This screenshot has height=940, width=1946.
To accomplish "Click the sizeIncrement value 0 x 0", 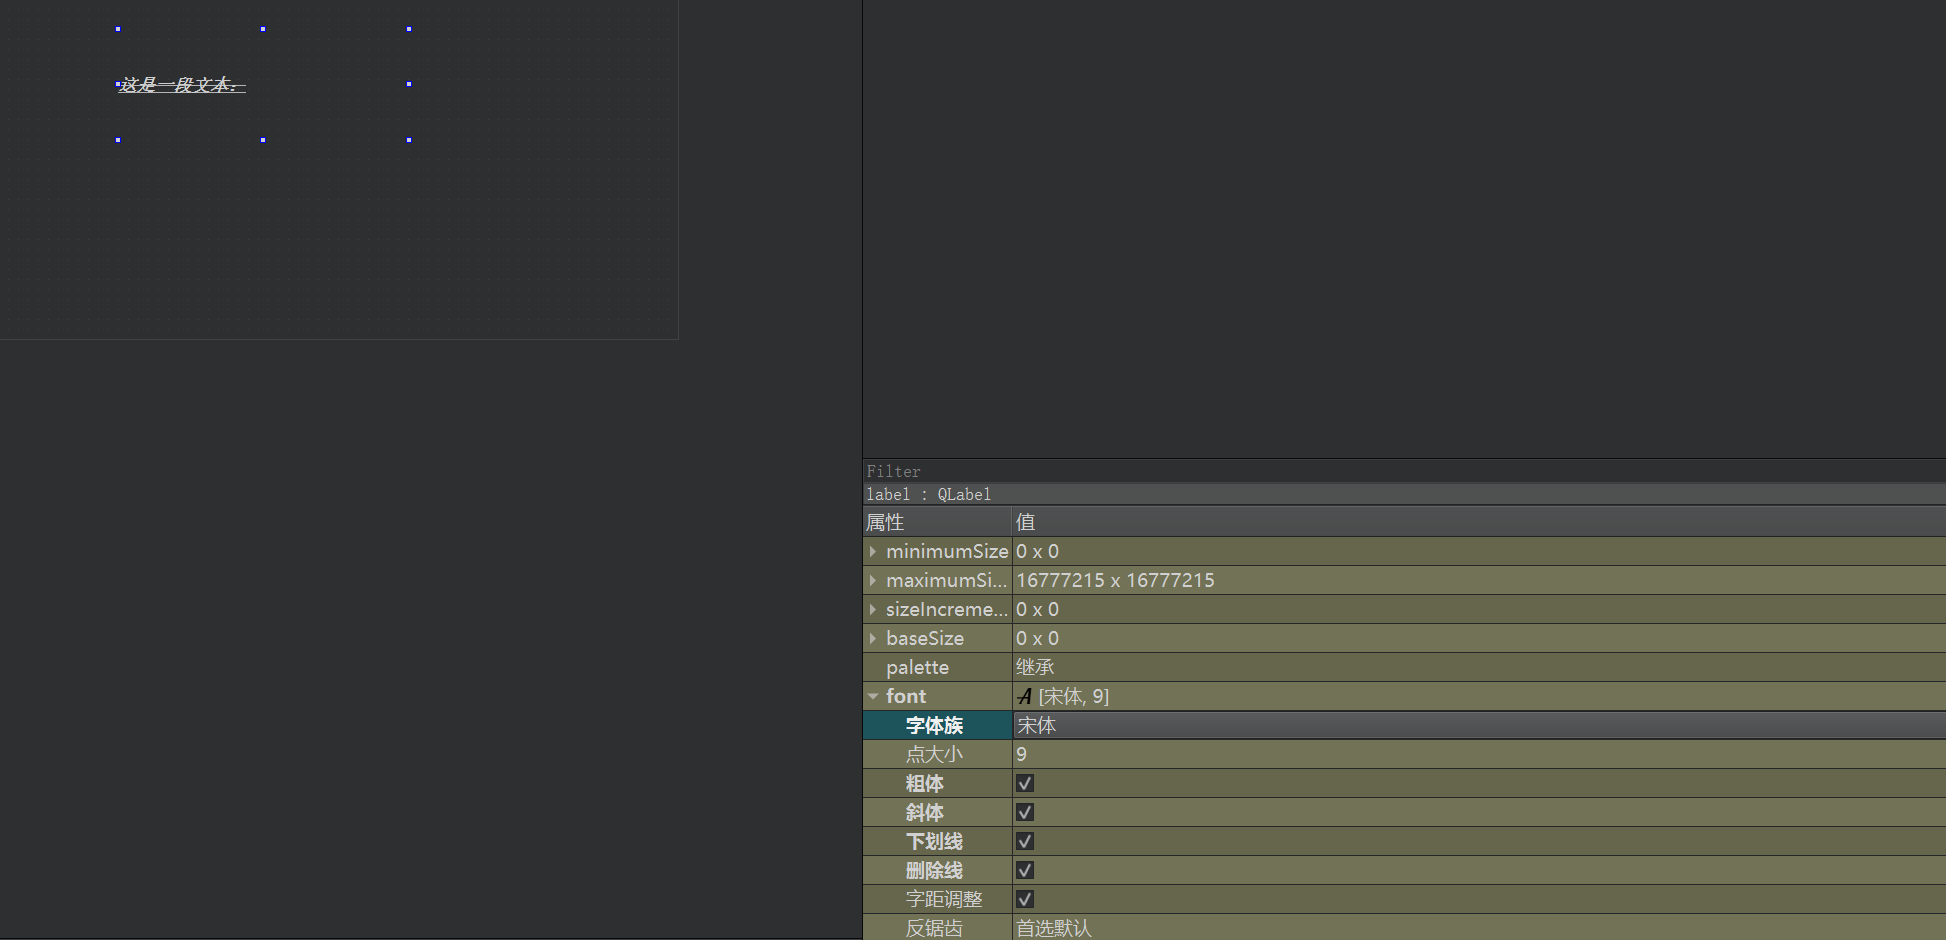I will [1037, 609].
